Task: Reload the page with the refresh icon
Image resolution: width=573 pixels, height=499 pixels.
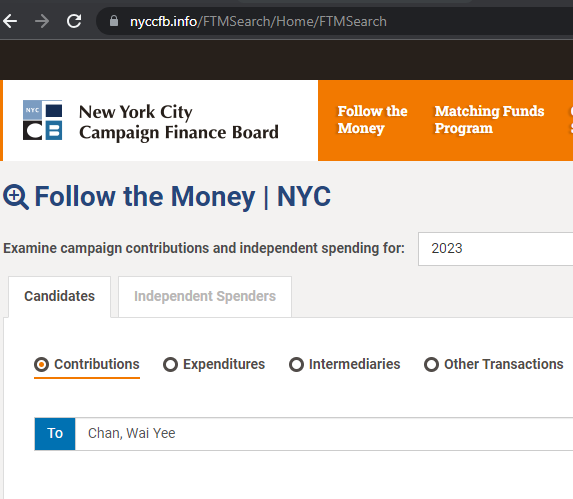Action: pyautogui.click(x=74, y=21)
